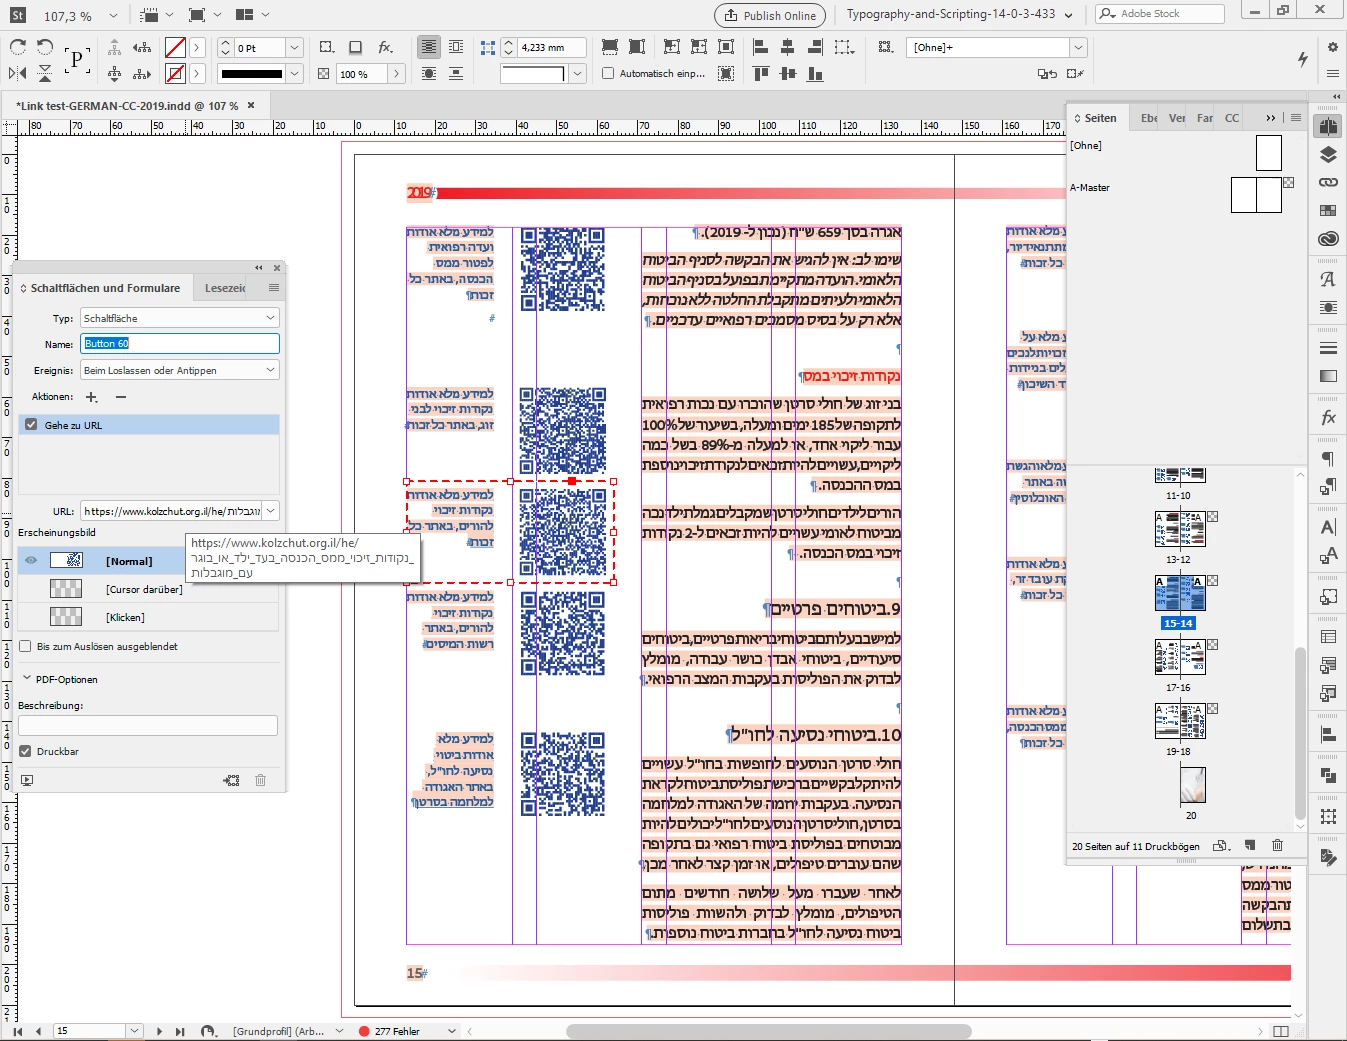The height and width of the screenshot is (1041, 1347).
Task: Apply drop shadow icon in control bar
Action: [355, 47]
